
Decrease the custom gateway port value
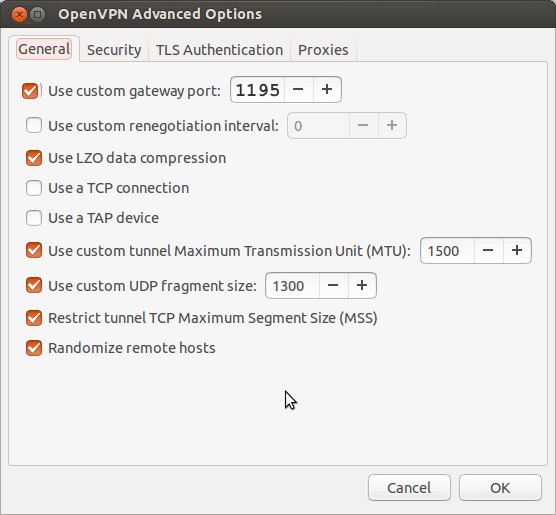click(299, 90)
